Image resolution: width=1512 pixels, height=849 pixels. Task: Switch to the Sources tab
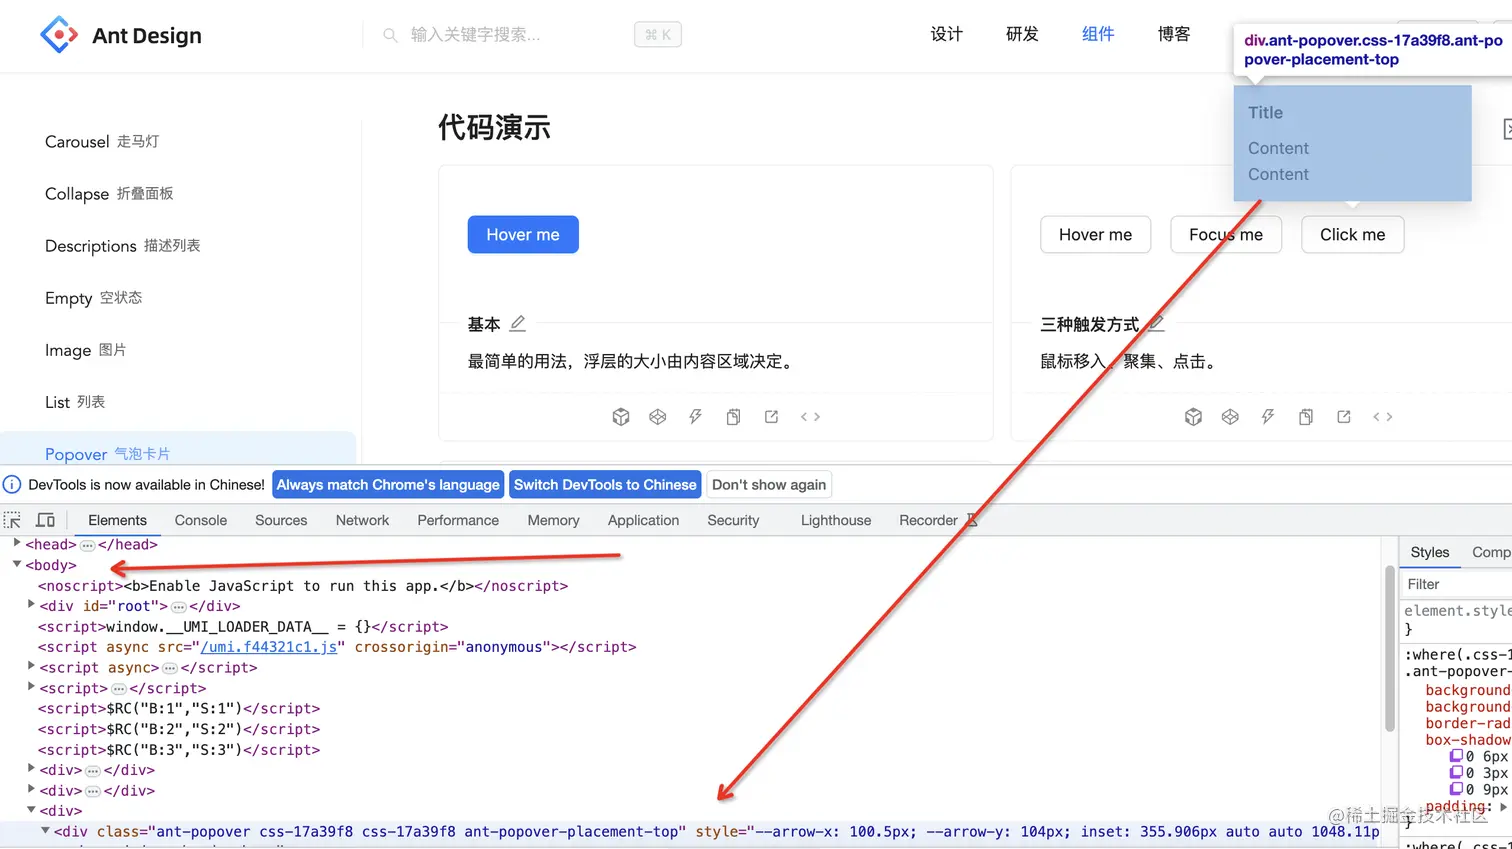(x=281, y=520)
